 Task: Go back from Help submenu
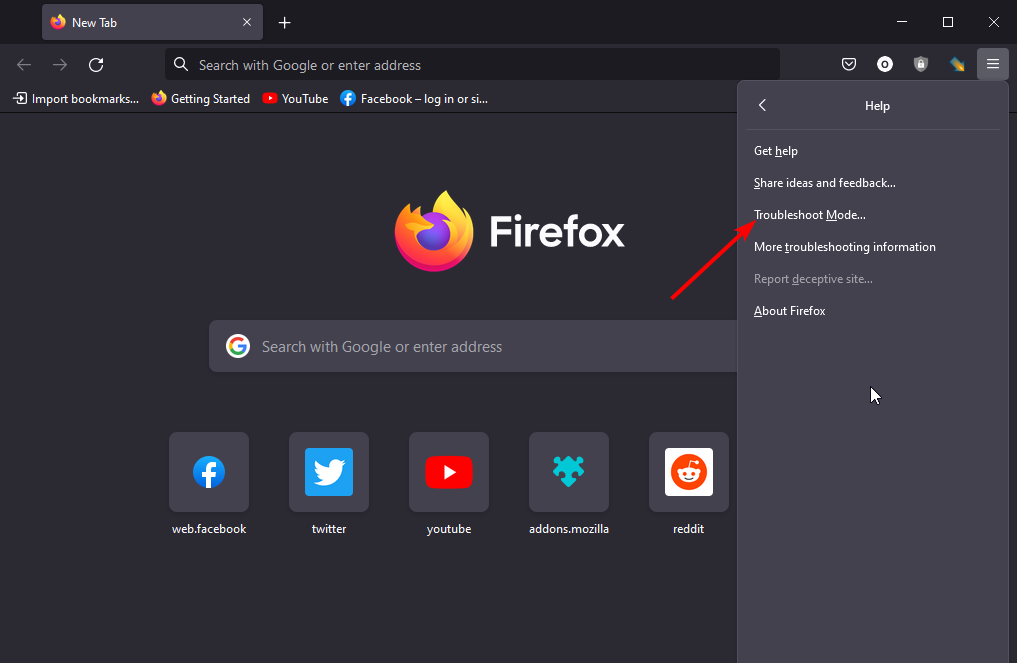click(763, 105)
